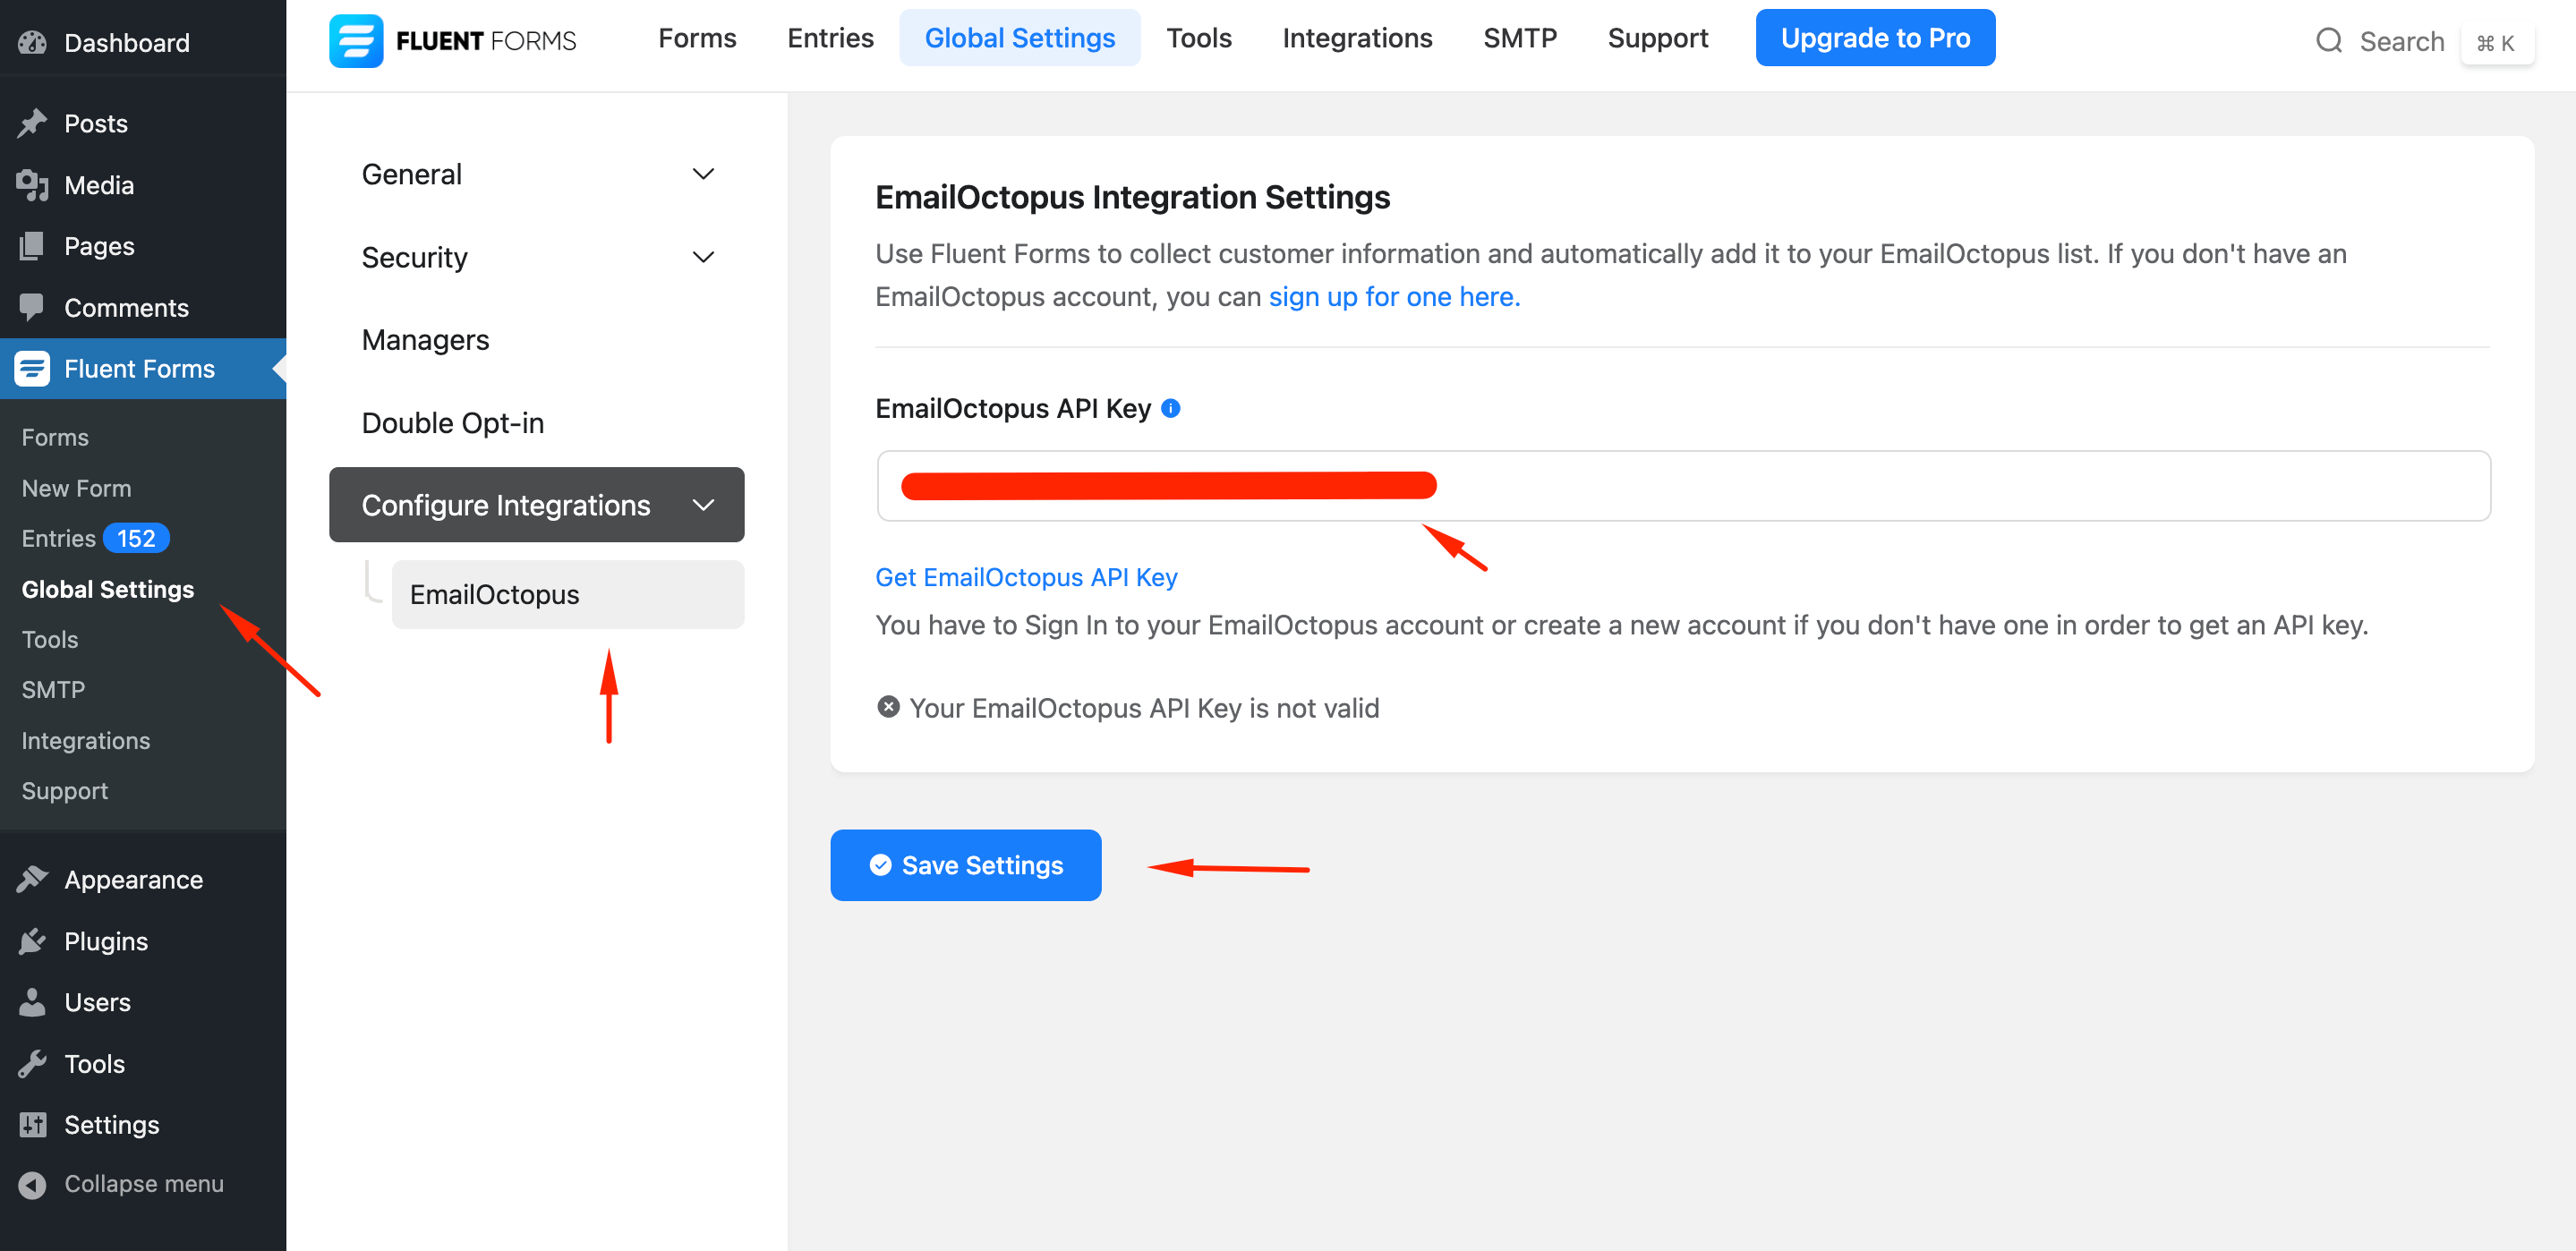The height and width of the screenshot is (1251, 2576).
Task: Open the SMTP top navigation tab
Action: click(x=1519, y=38)
